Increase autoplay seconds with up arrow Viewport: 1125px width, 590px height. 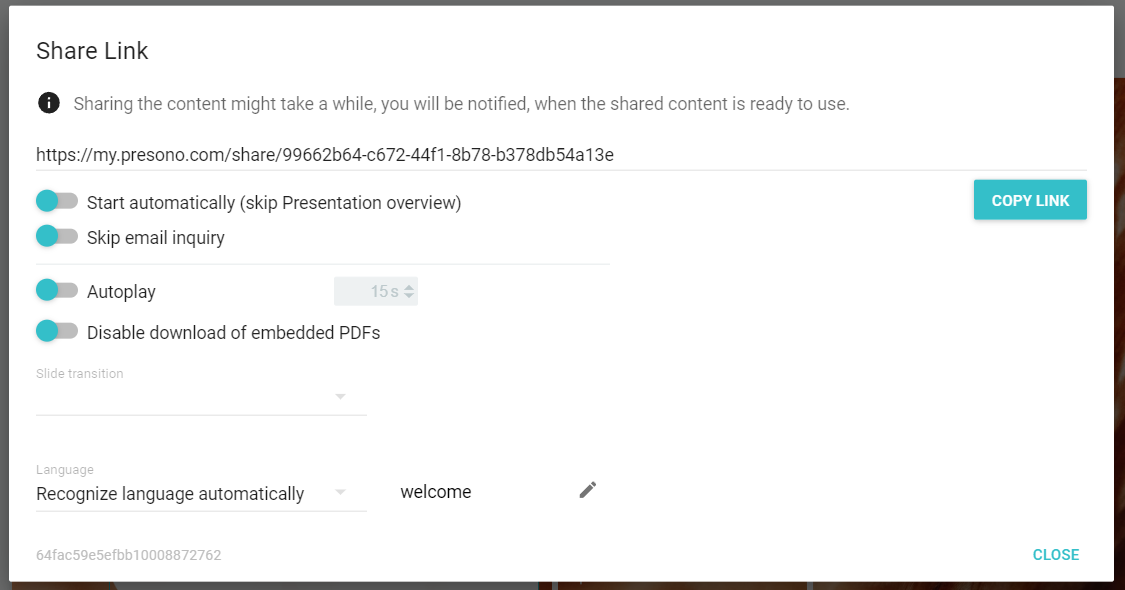pyautogui.click(x=409, y=287)
